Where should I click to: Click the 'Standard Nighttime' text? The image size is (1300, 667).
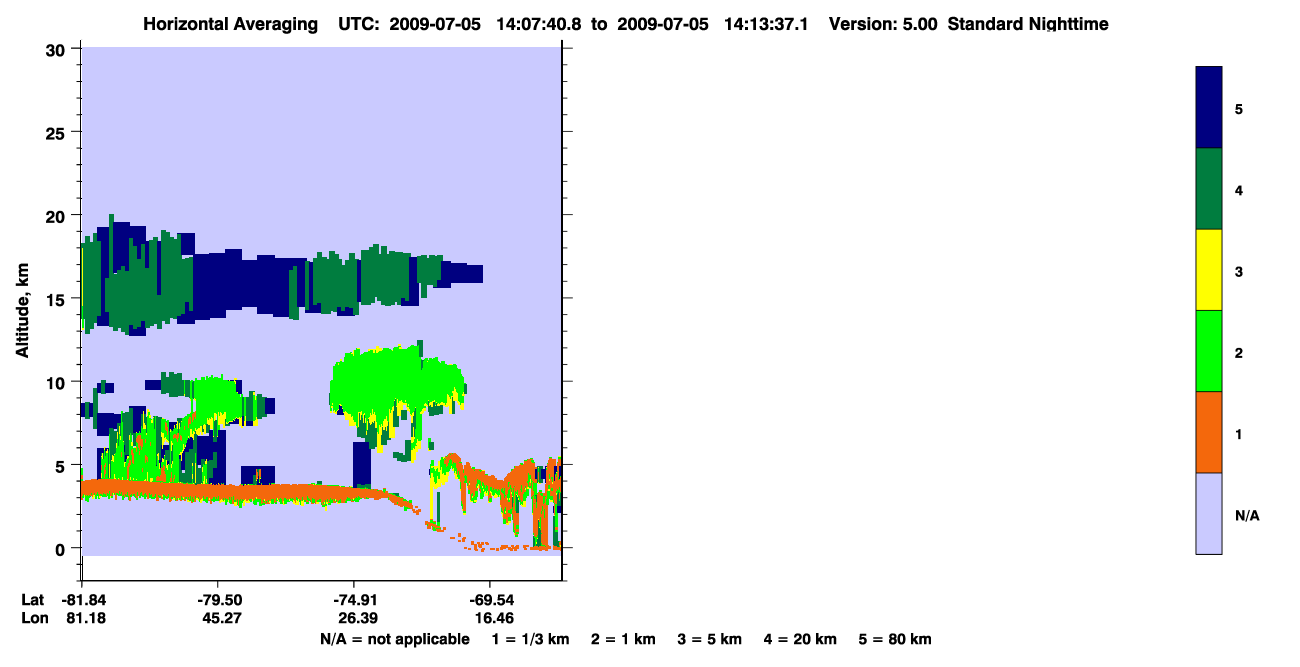pyautogui.click(x=1028, y=24)
